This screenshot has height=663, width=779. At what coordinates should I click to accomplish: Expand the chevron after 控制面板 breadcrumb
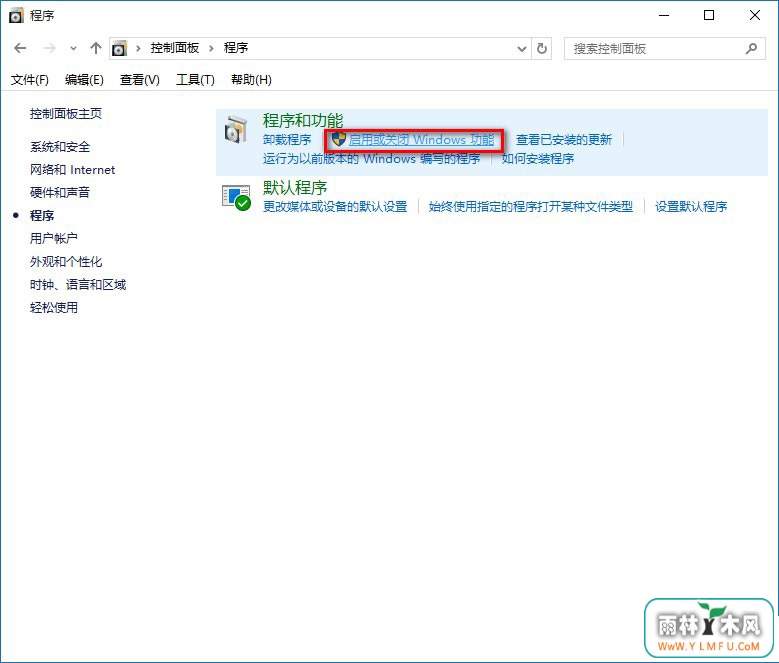(x=211, y=48)
